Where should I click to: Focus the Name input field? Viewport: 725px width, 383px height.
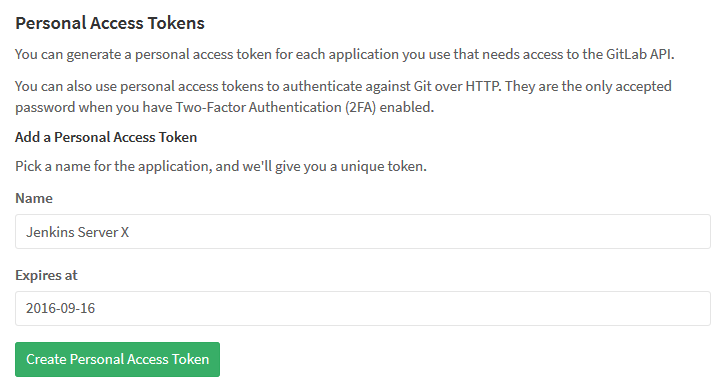[x=362, y=231]
